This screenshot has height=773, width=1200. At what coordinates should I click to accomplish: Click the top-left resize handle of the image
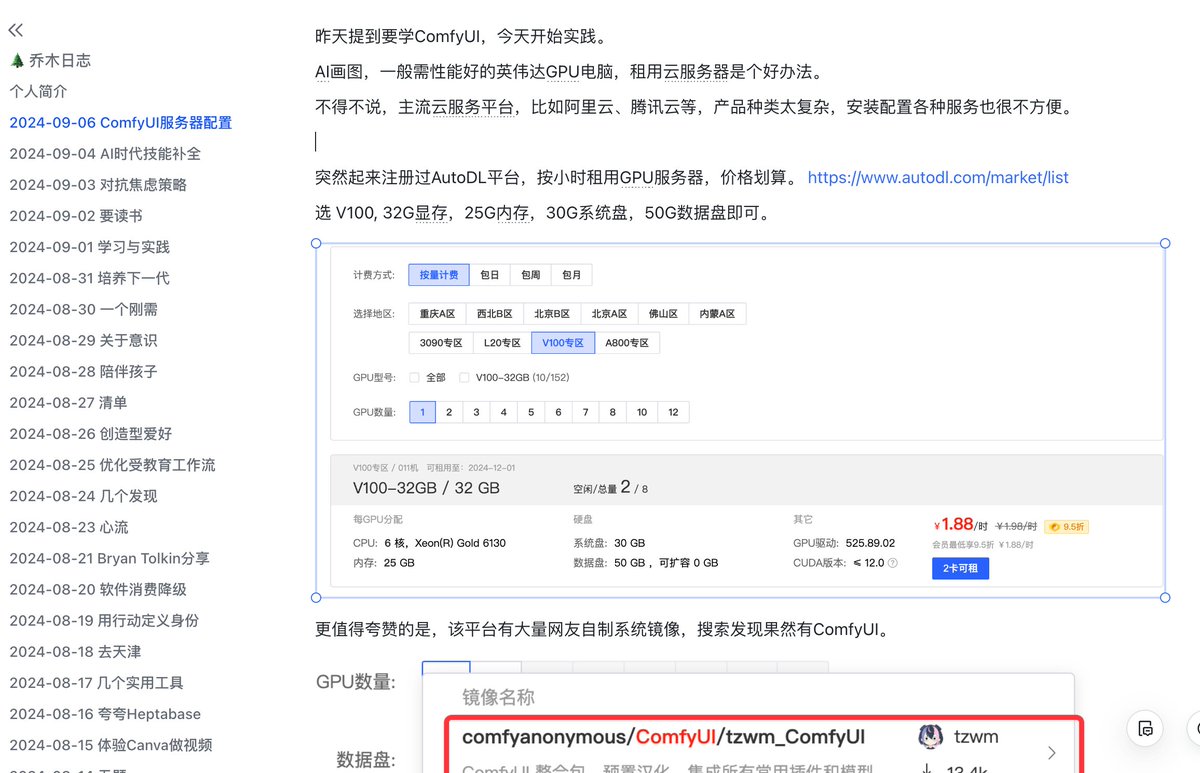coord(316,243)
